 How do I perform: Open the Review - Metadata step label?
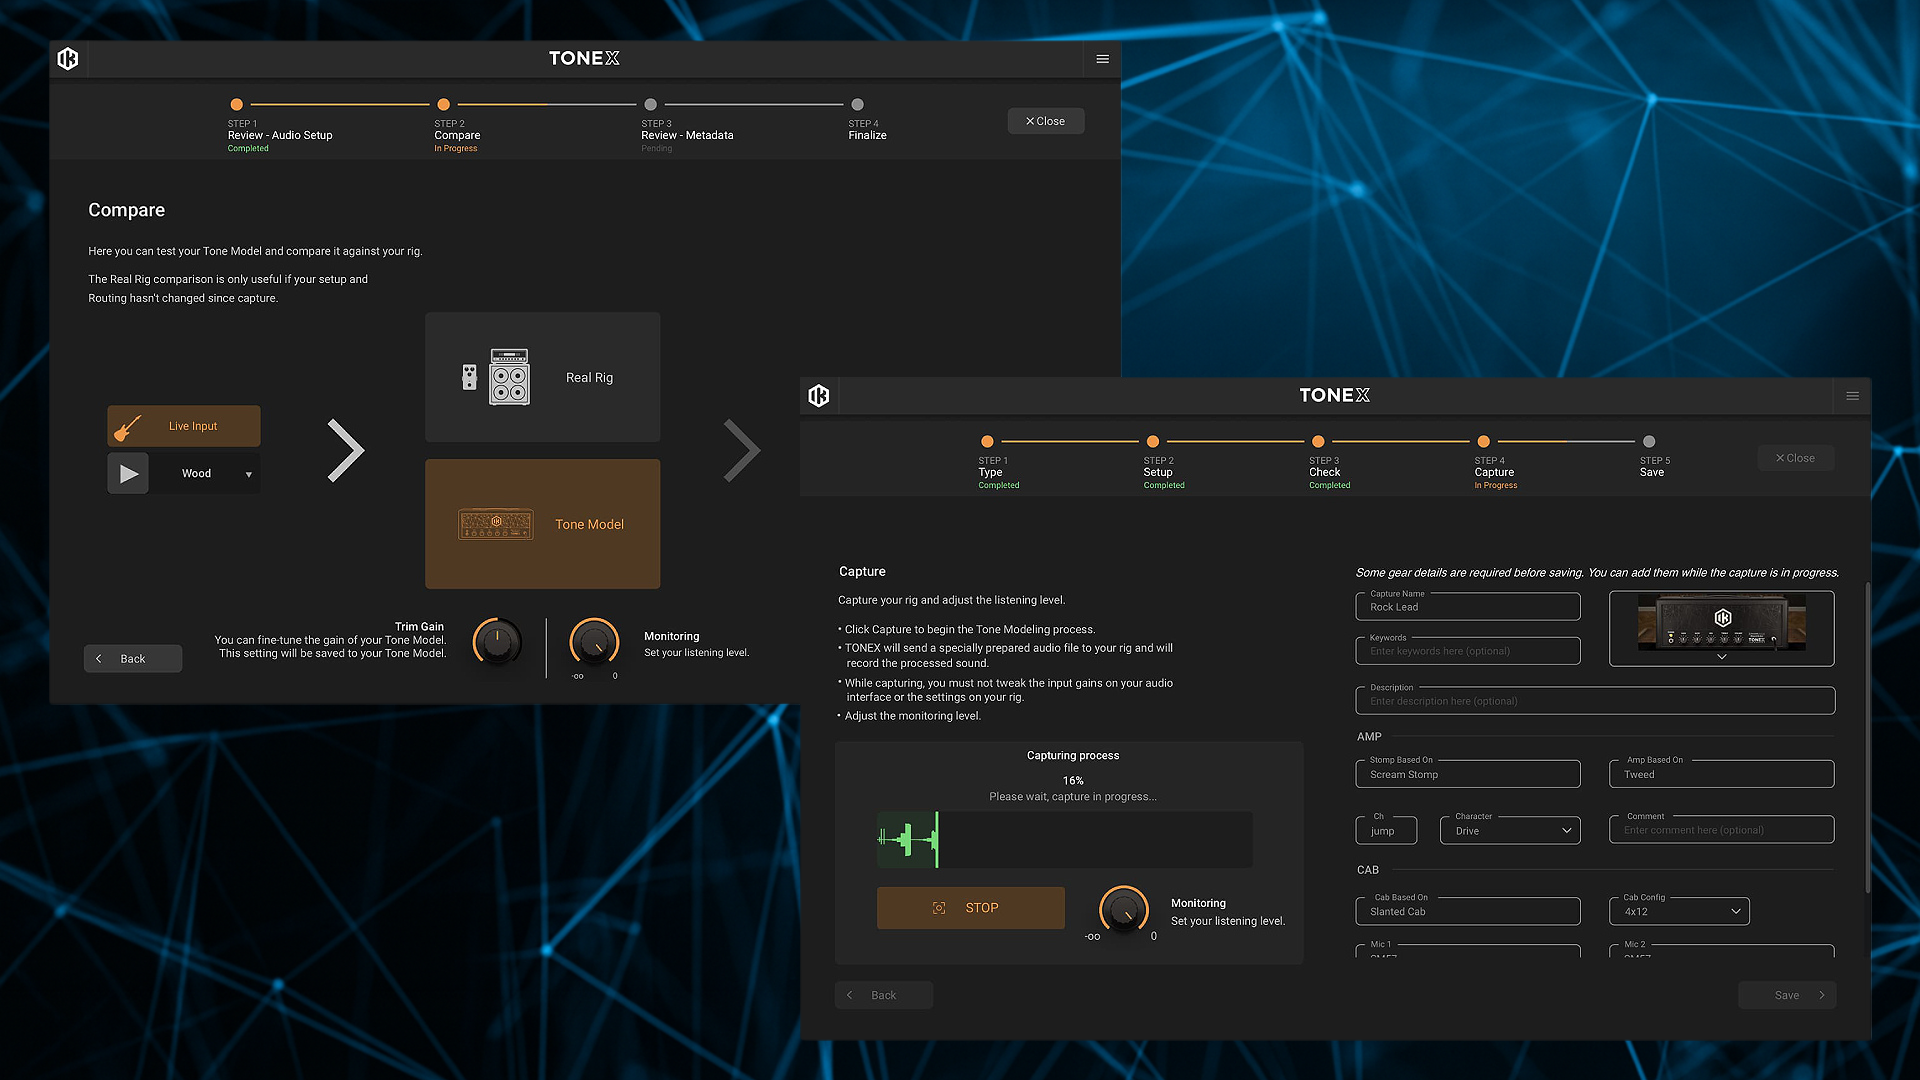click(687, 135)
